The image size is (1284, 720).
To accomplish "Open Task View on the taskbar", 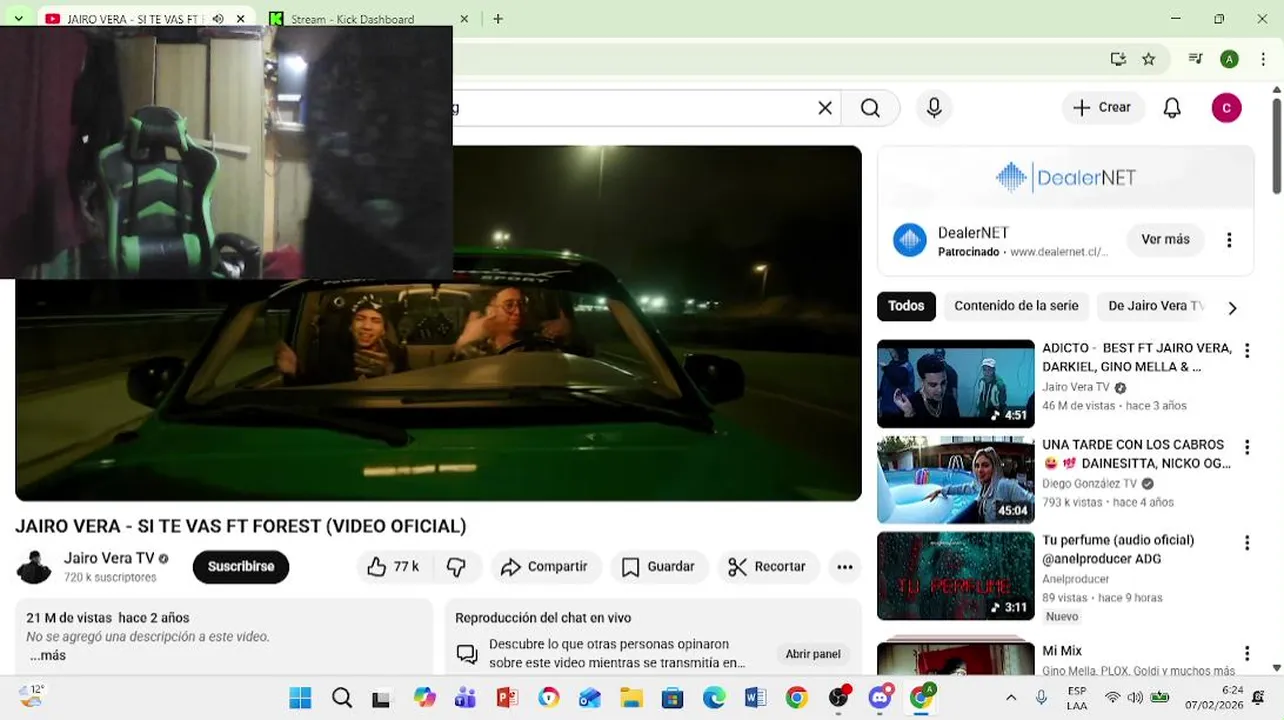I will coord(381,698).
